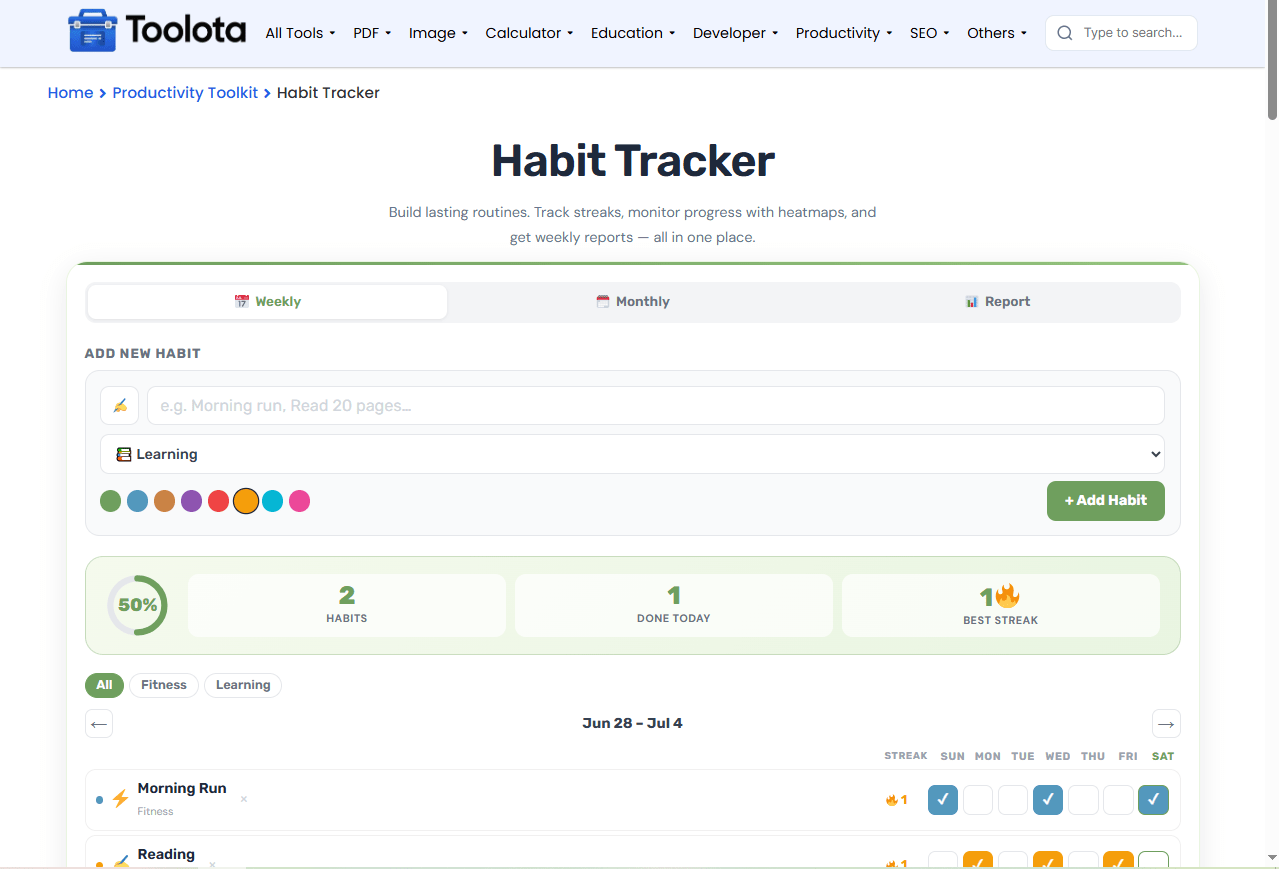The width and height of the screenshot is (1279, 869).
Task: Select the orange color swatch
Action: click(246, 501)
